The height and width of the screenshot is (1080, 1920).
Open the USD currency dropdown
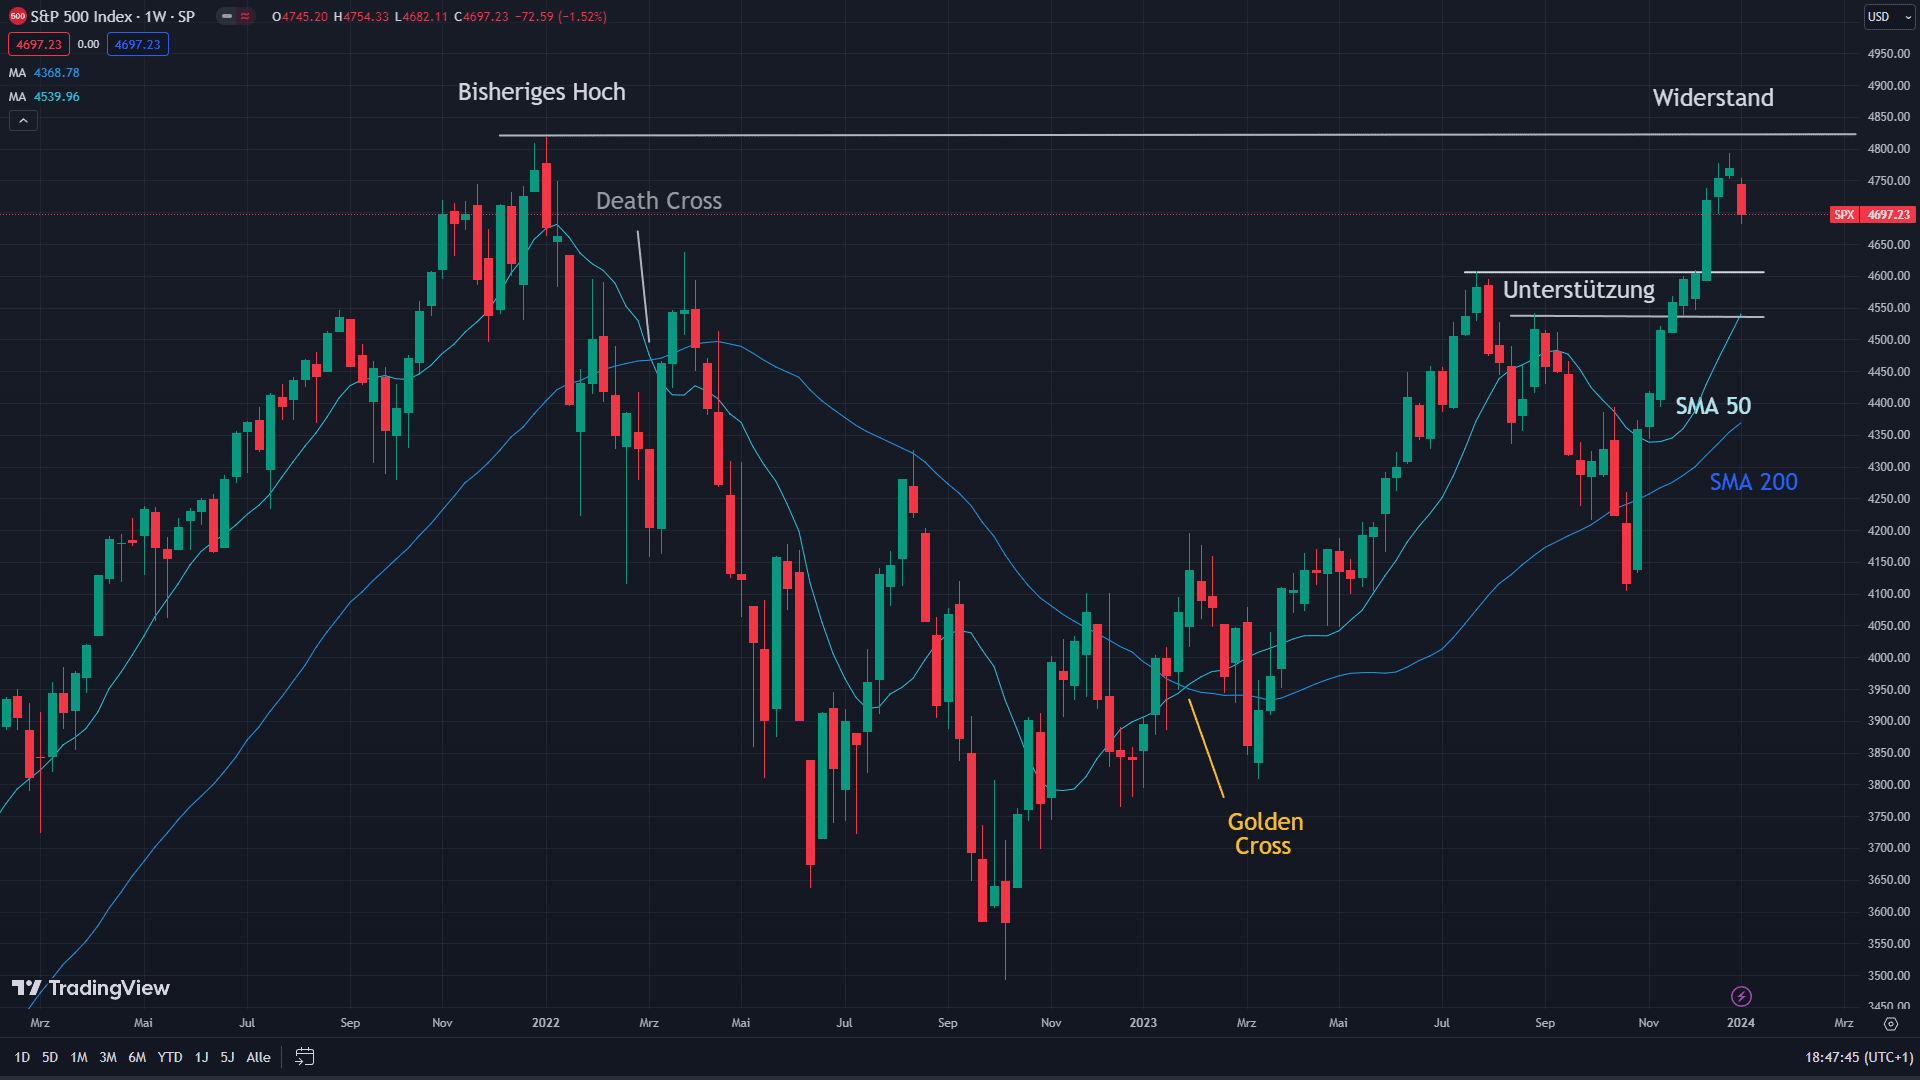1889,17
